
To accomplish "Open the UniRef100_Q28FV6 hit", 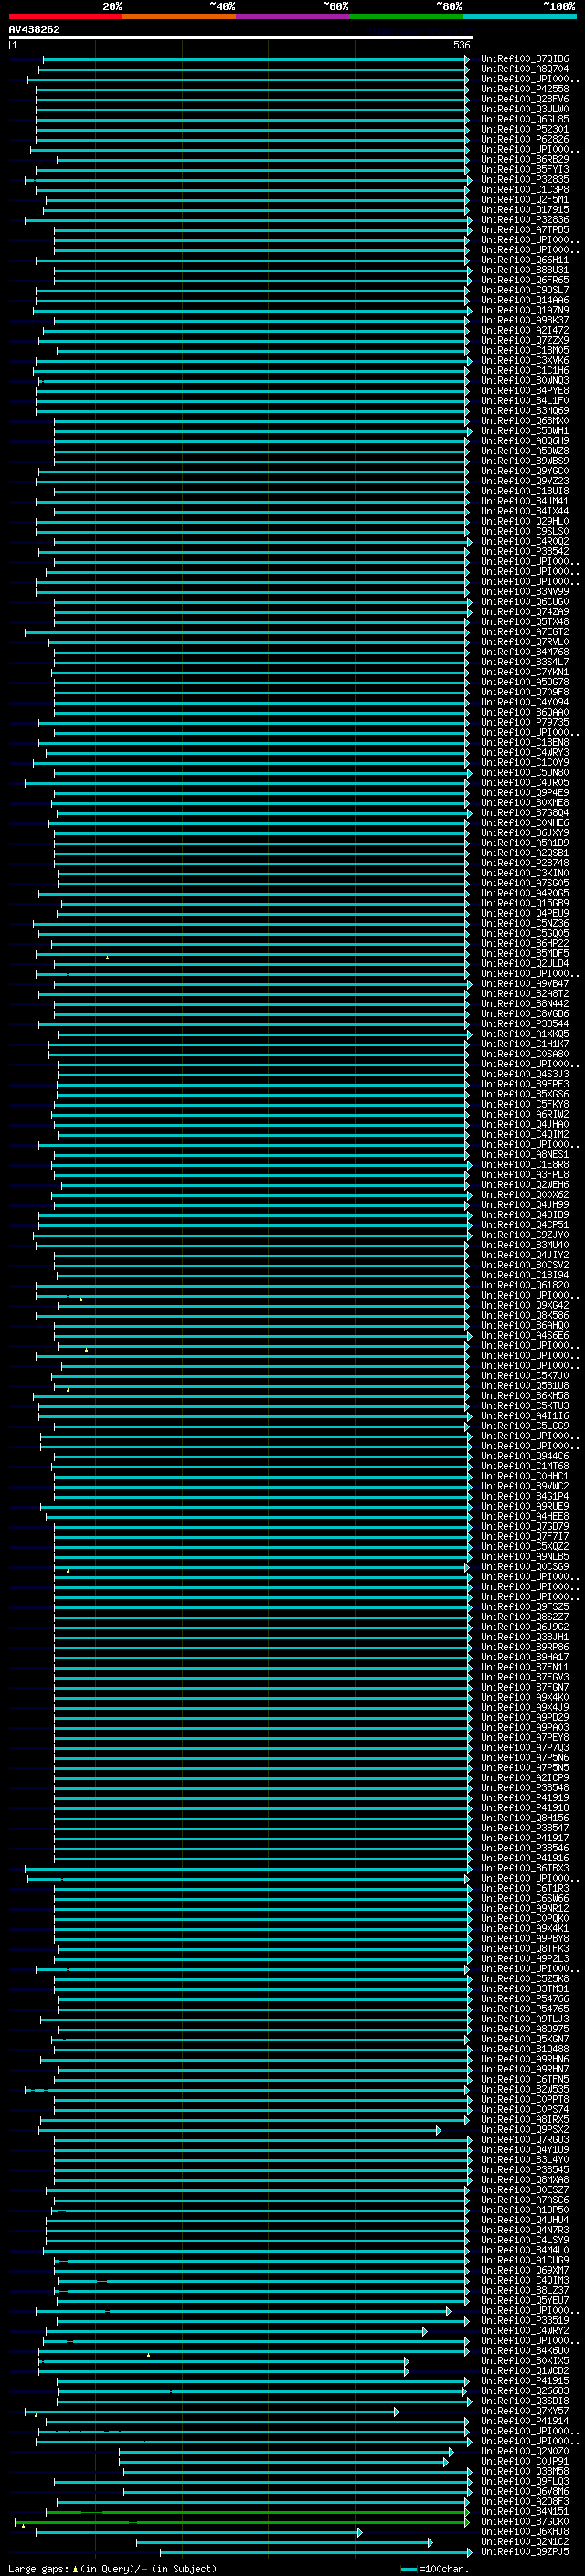I will (x=525, y=99).
